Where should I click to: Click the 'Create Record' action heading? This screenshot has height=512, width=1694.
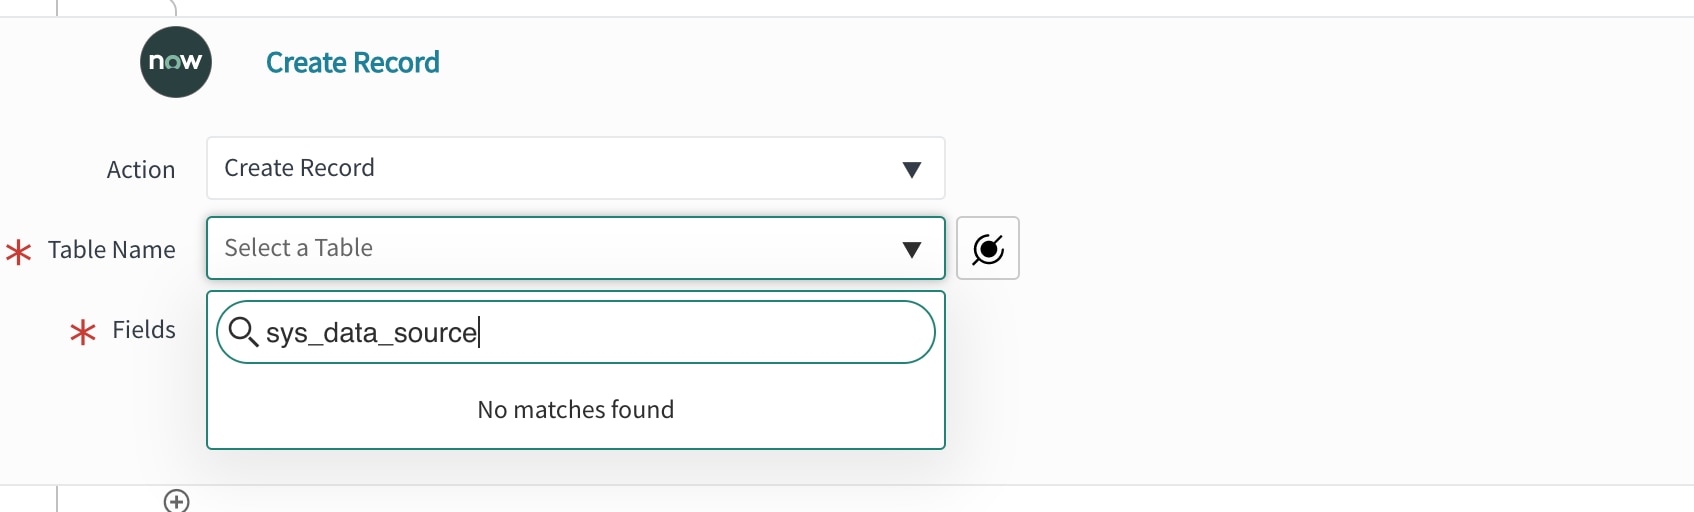(x=352, y=62)
